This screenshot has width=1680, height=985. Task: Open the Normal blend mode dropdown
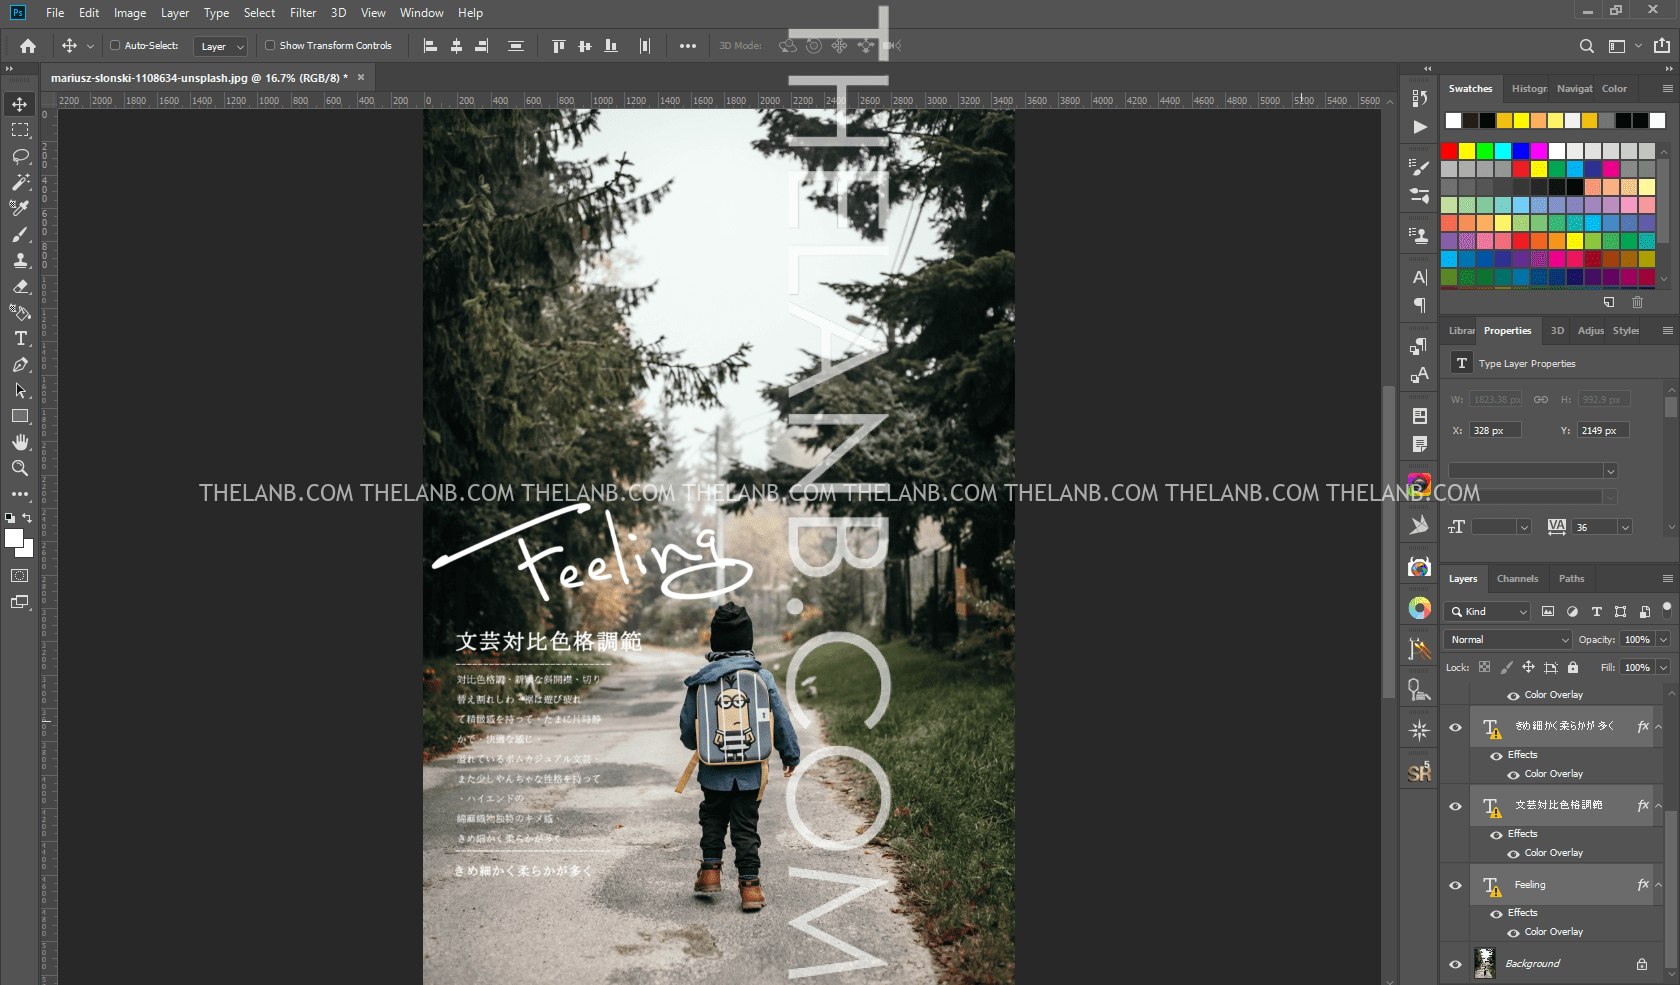pos(1508,640)
